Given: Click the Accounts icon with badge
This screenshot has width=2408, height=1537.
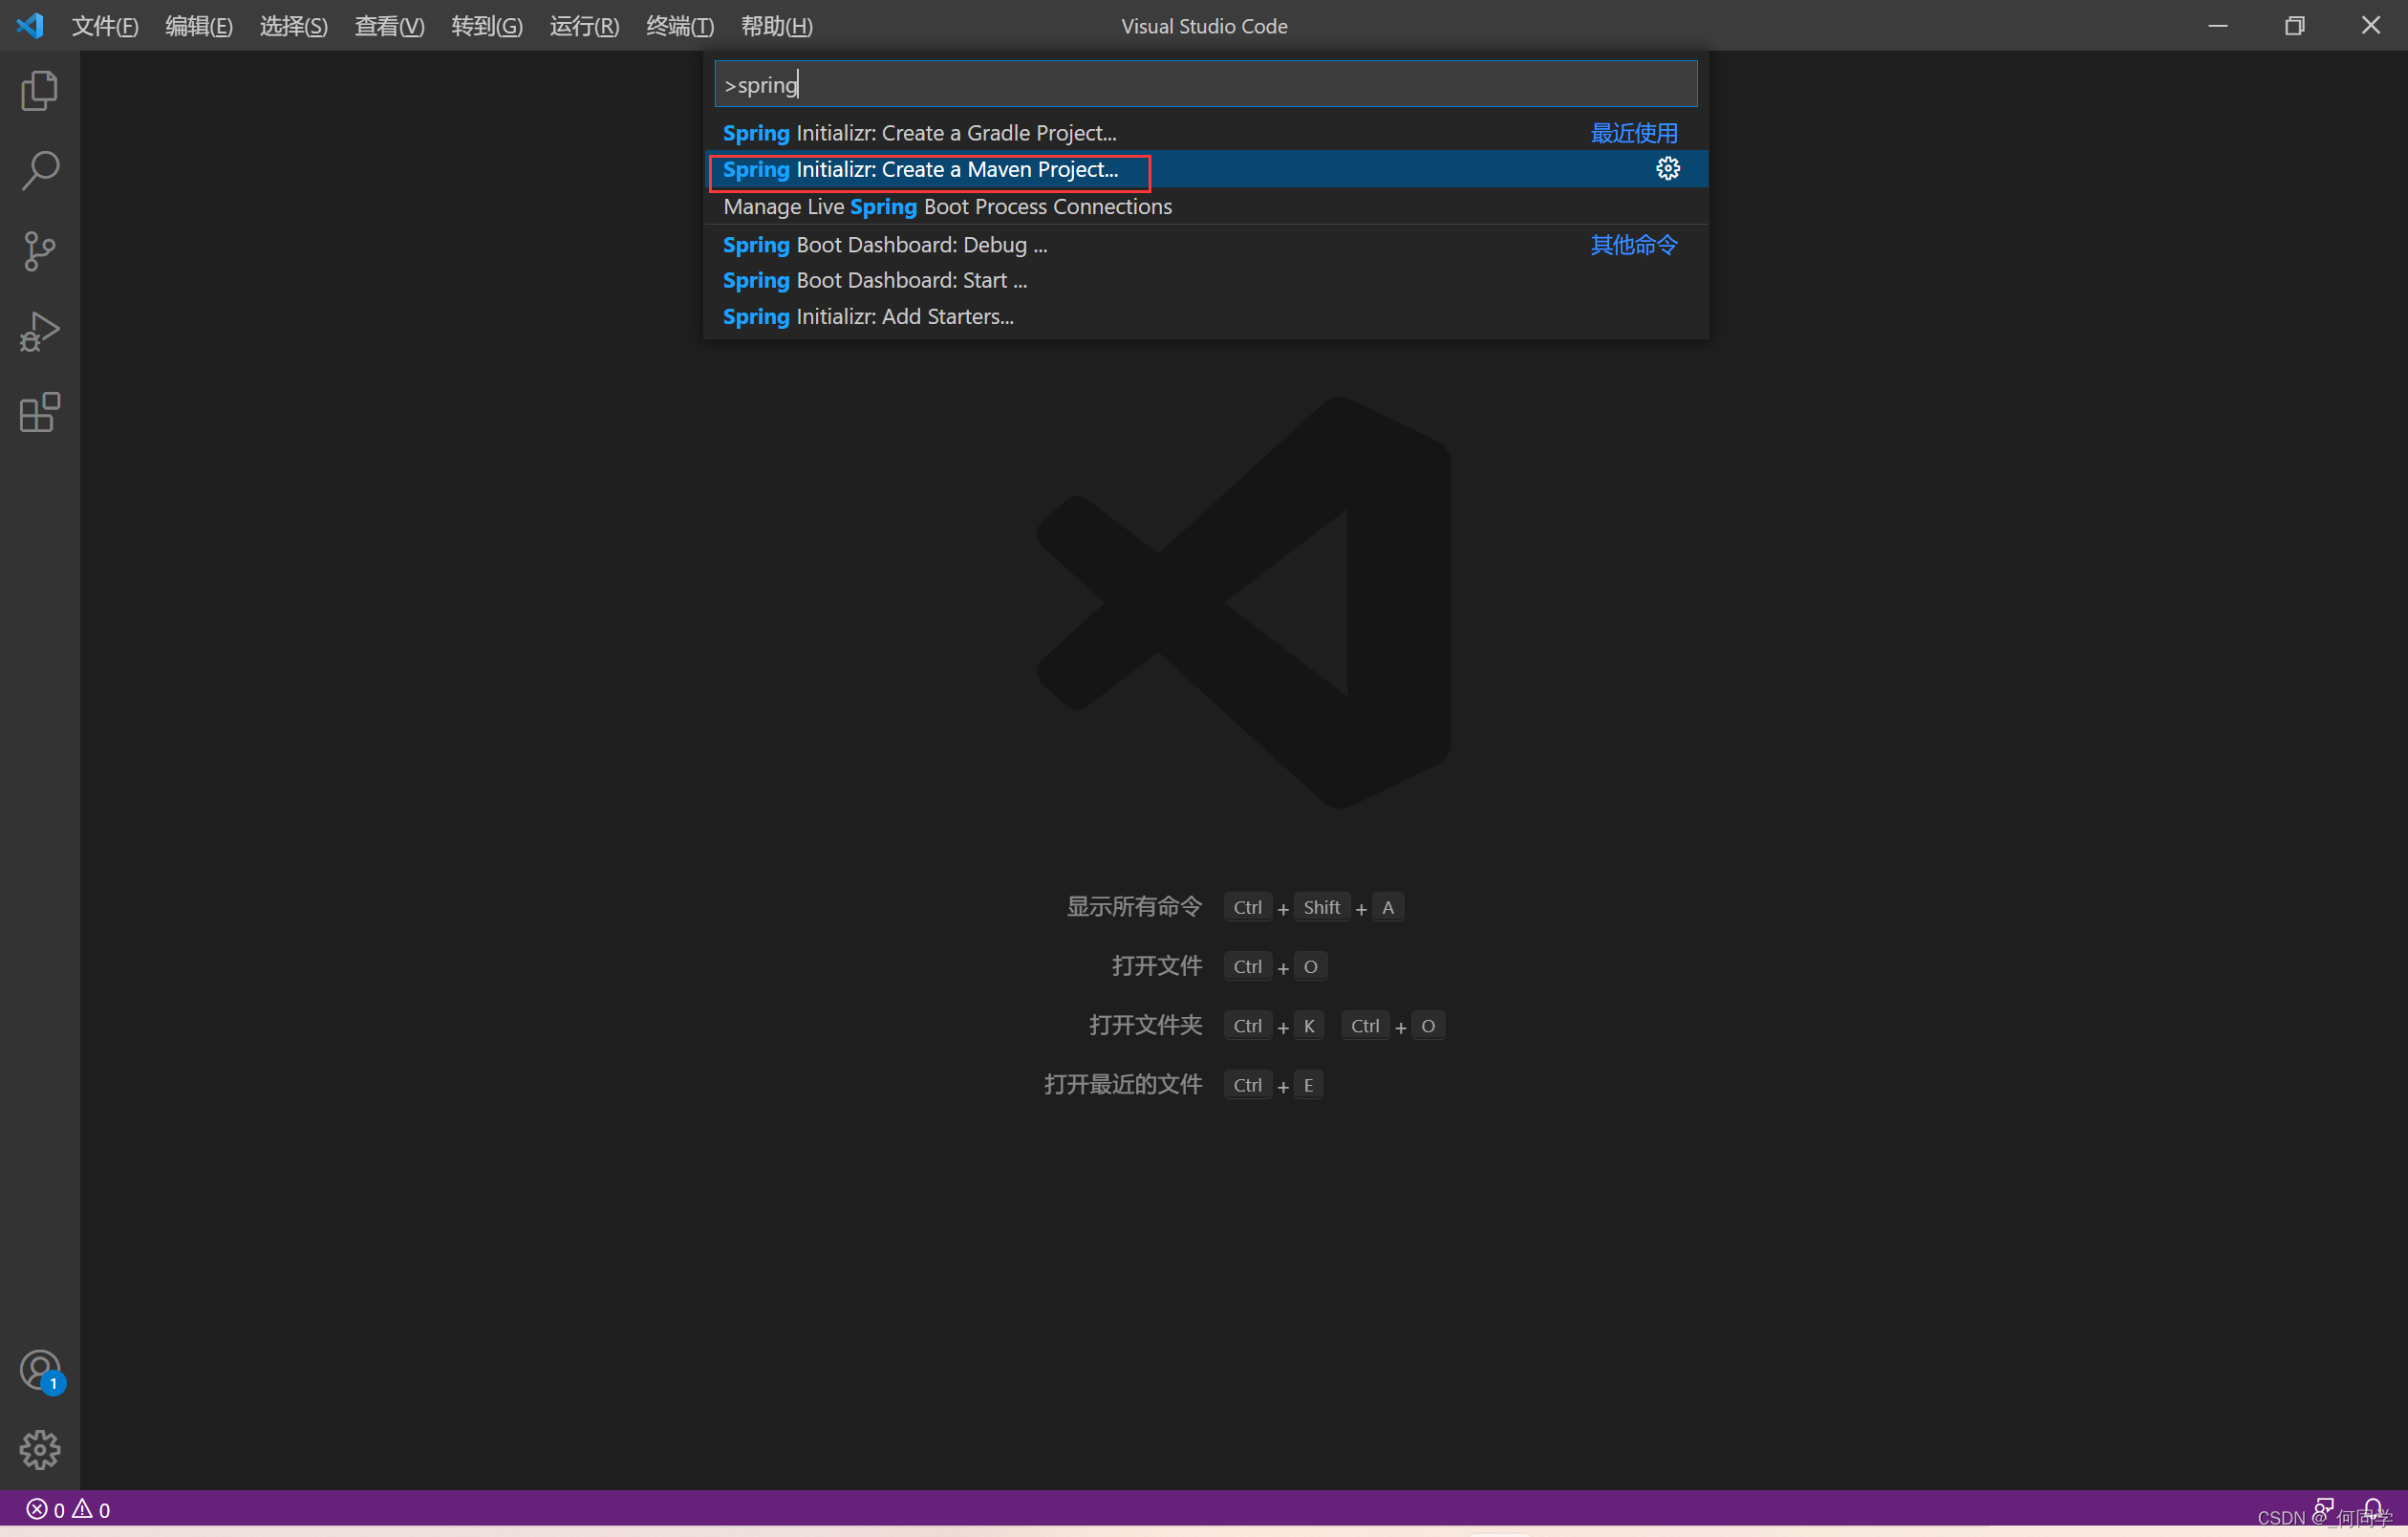Looking at the screenshot, I should pyautogui.click(x=41, y=1371).
